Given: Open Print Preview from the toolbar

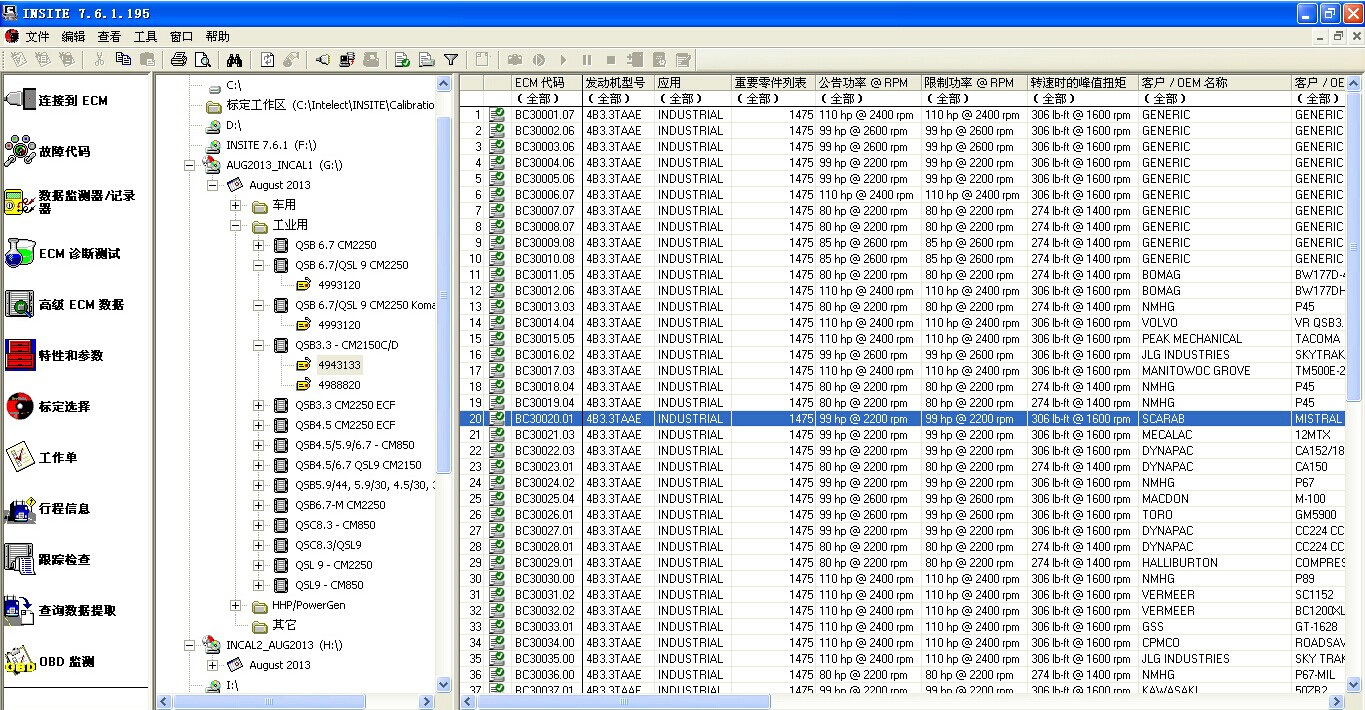Looking at the screenshot, I should click(x=203, y=60).
